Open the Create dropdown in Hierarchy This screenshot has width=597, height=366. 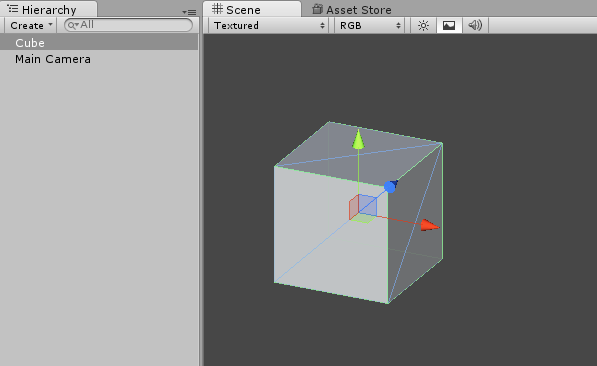coord(30,26)
